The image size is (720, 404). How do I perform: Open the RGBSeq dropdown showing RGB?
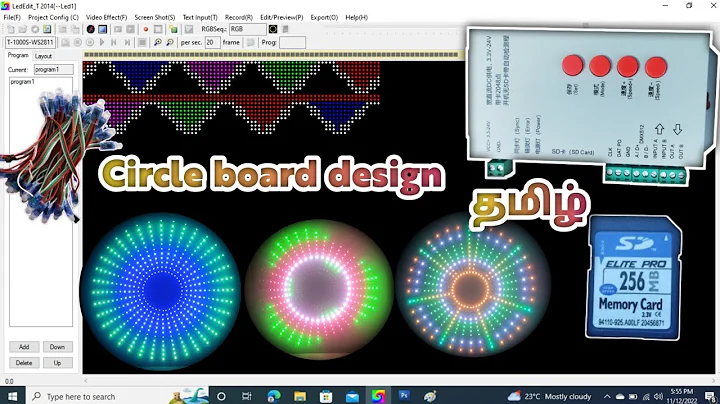[248, 29]
